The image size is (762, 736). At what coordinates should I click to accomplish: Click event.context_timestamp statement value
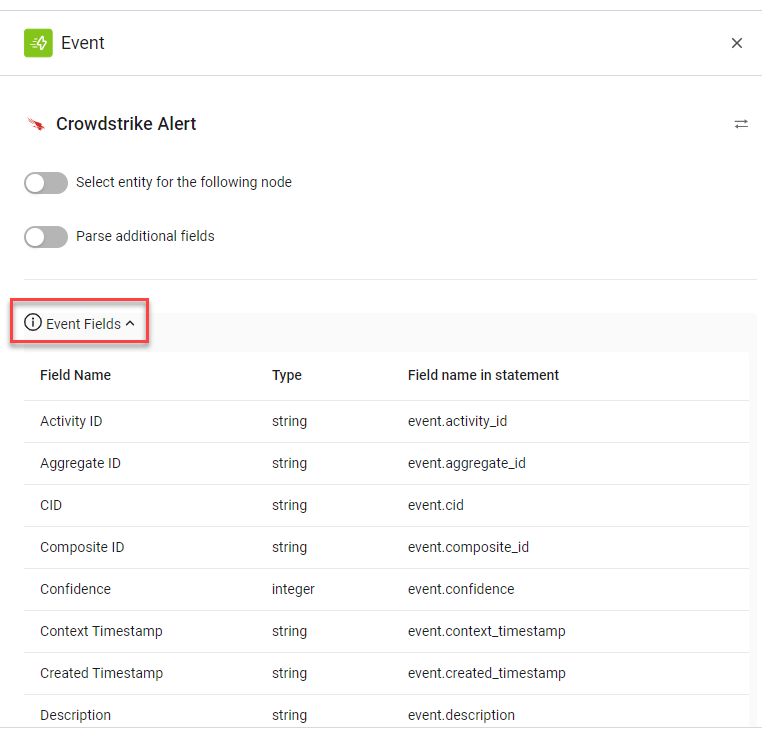coord(486,631)
